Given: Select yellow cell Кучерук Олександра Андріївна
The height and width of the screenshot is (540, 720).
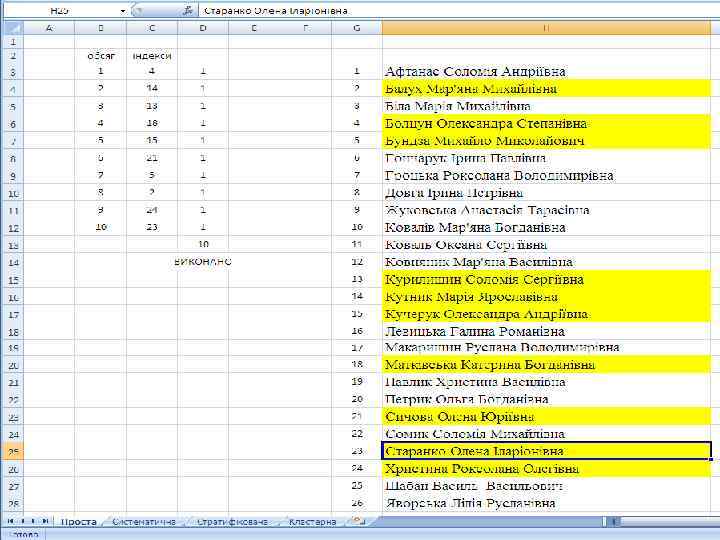Looking at the screenshot, I should pyautogui.click(x=546, y=314).
